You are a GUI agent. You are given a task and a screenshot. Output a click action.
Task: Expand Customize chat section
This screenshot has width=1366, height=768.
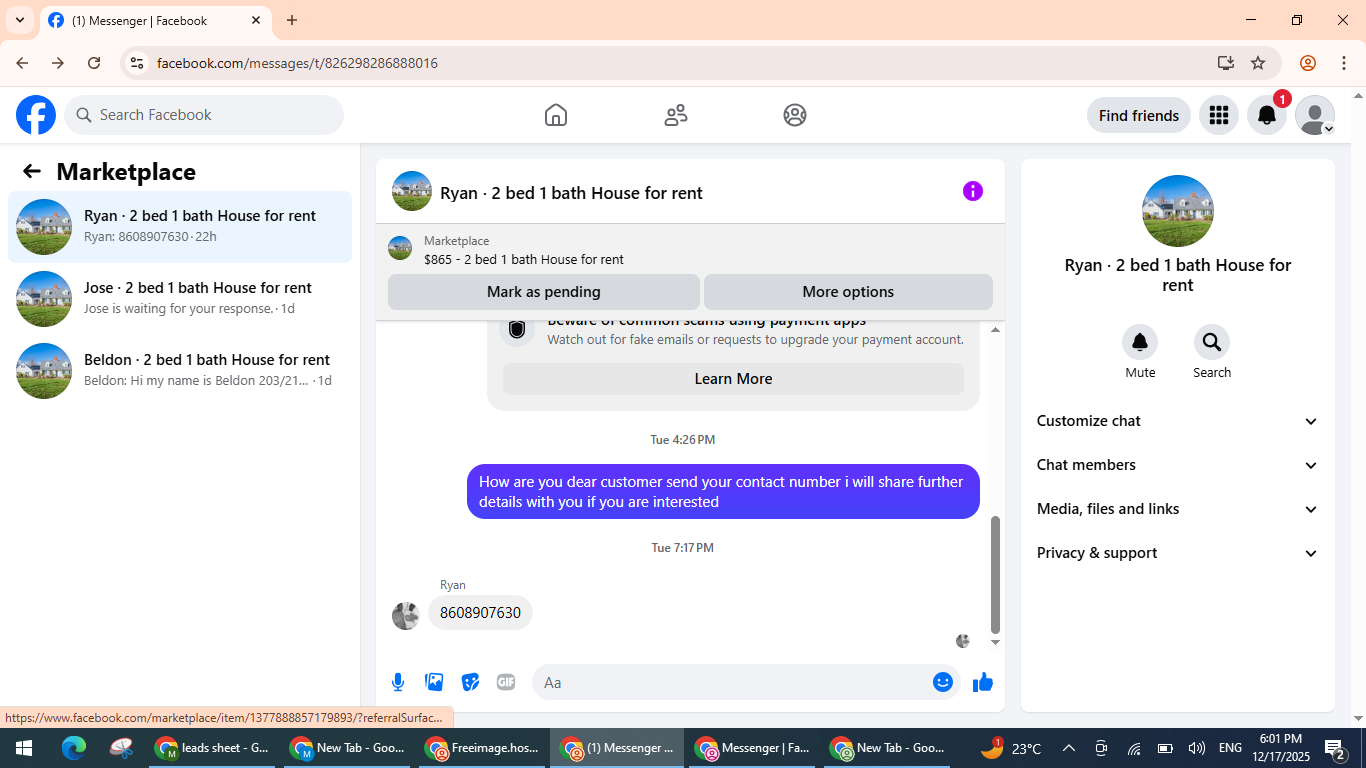pyautogui.click(x=1178, y=421)
